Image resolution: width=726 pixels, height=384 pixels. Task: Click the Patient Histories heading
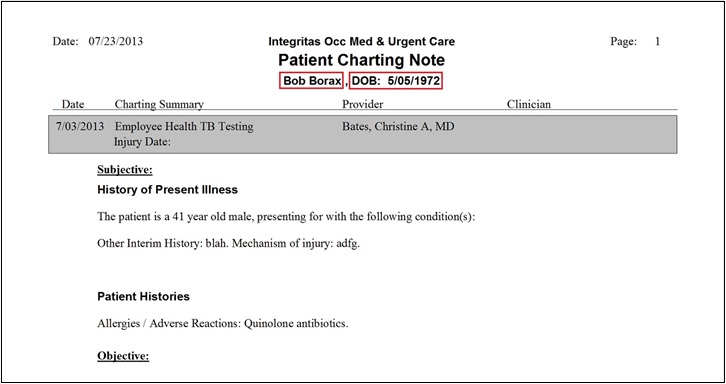coord(144,296)
